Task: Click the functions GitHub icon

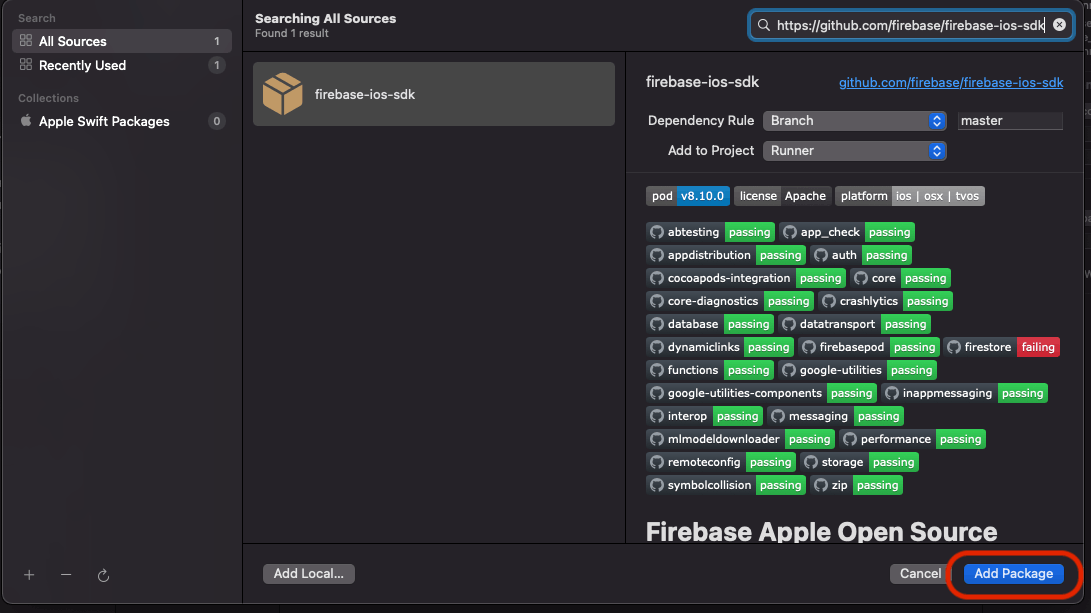Action: 657,369
